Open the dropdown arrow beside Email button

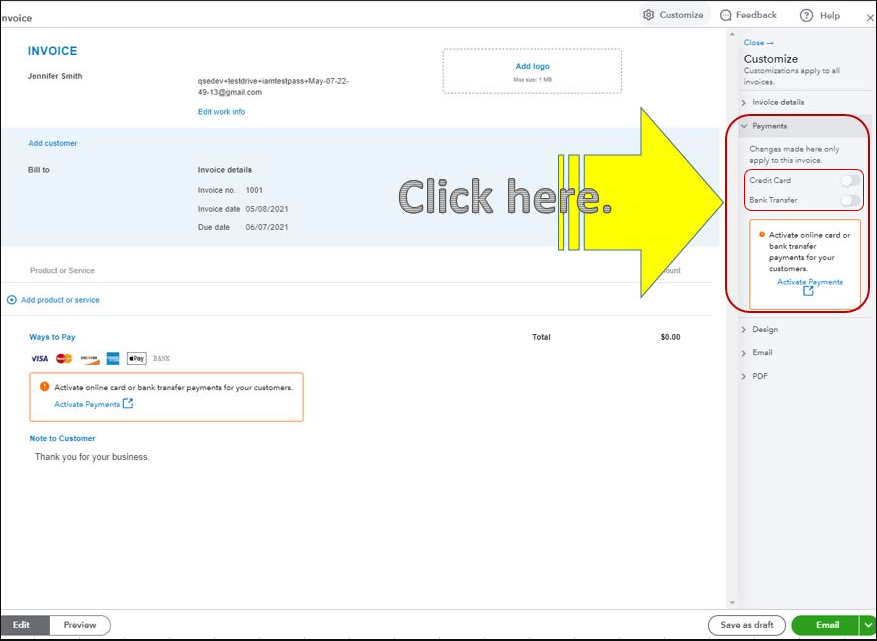(x=867, y=625)
